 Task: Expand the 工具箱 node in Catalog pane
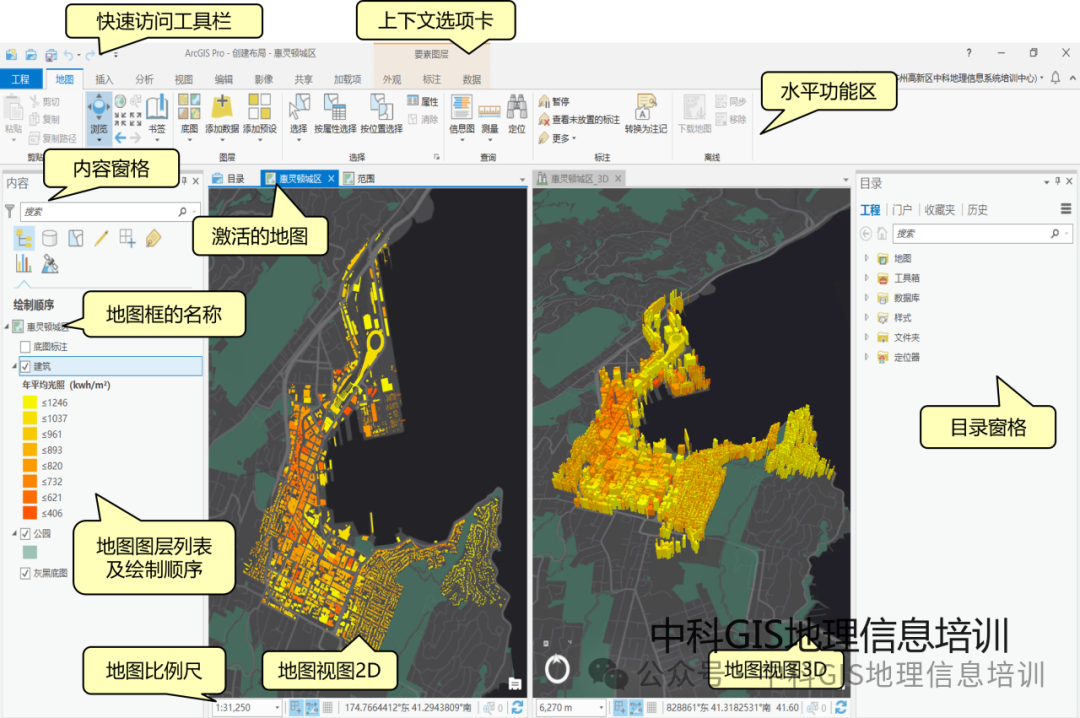point(866,278)
